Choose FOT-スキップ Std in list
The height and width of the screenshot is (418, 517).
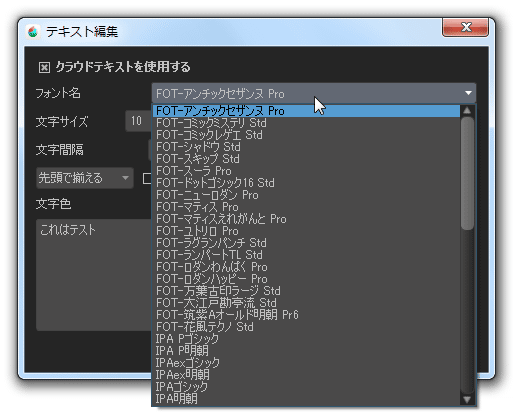click(x=306, y=159)
